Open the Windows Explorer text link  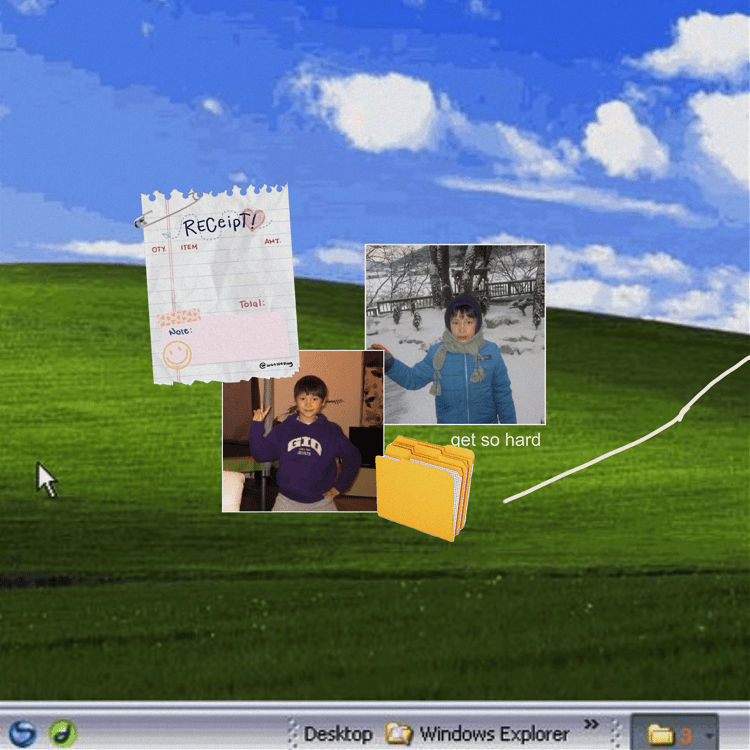(x=495, y=734)
